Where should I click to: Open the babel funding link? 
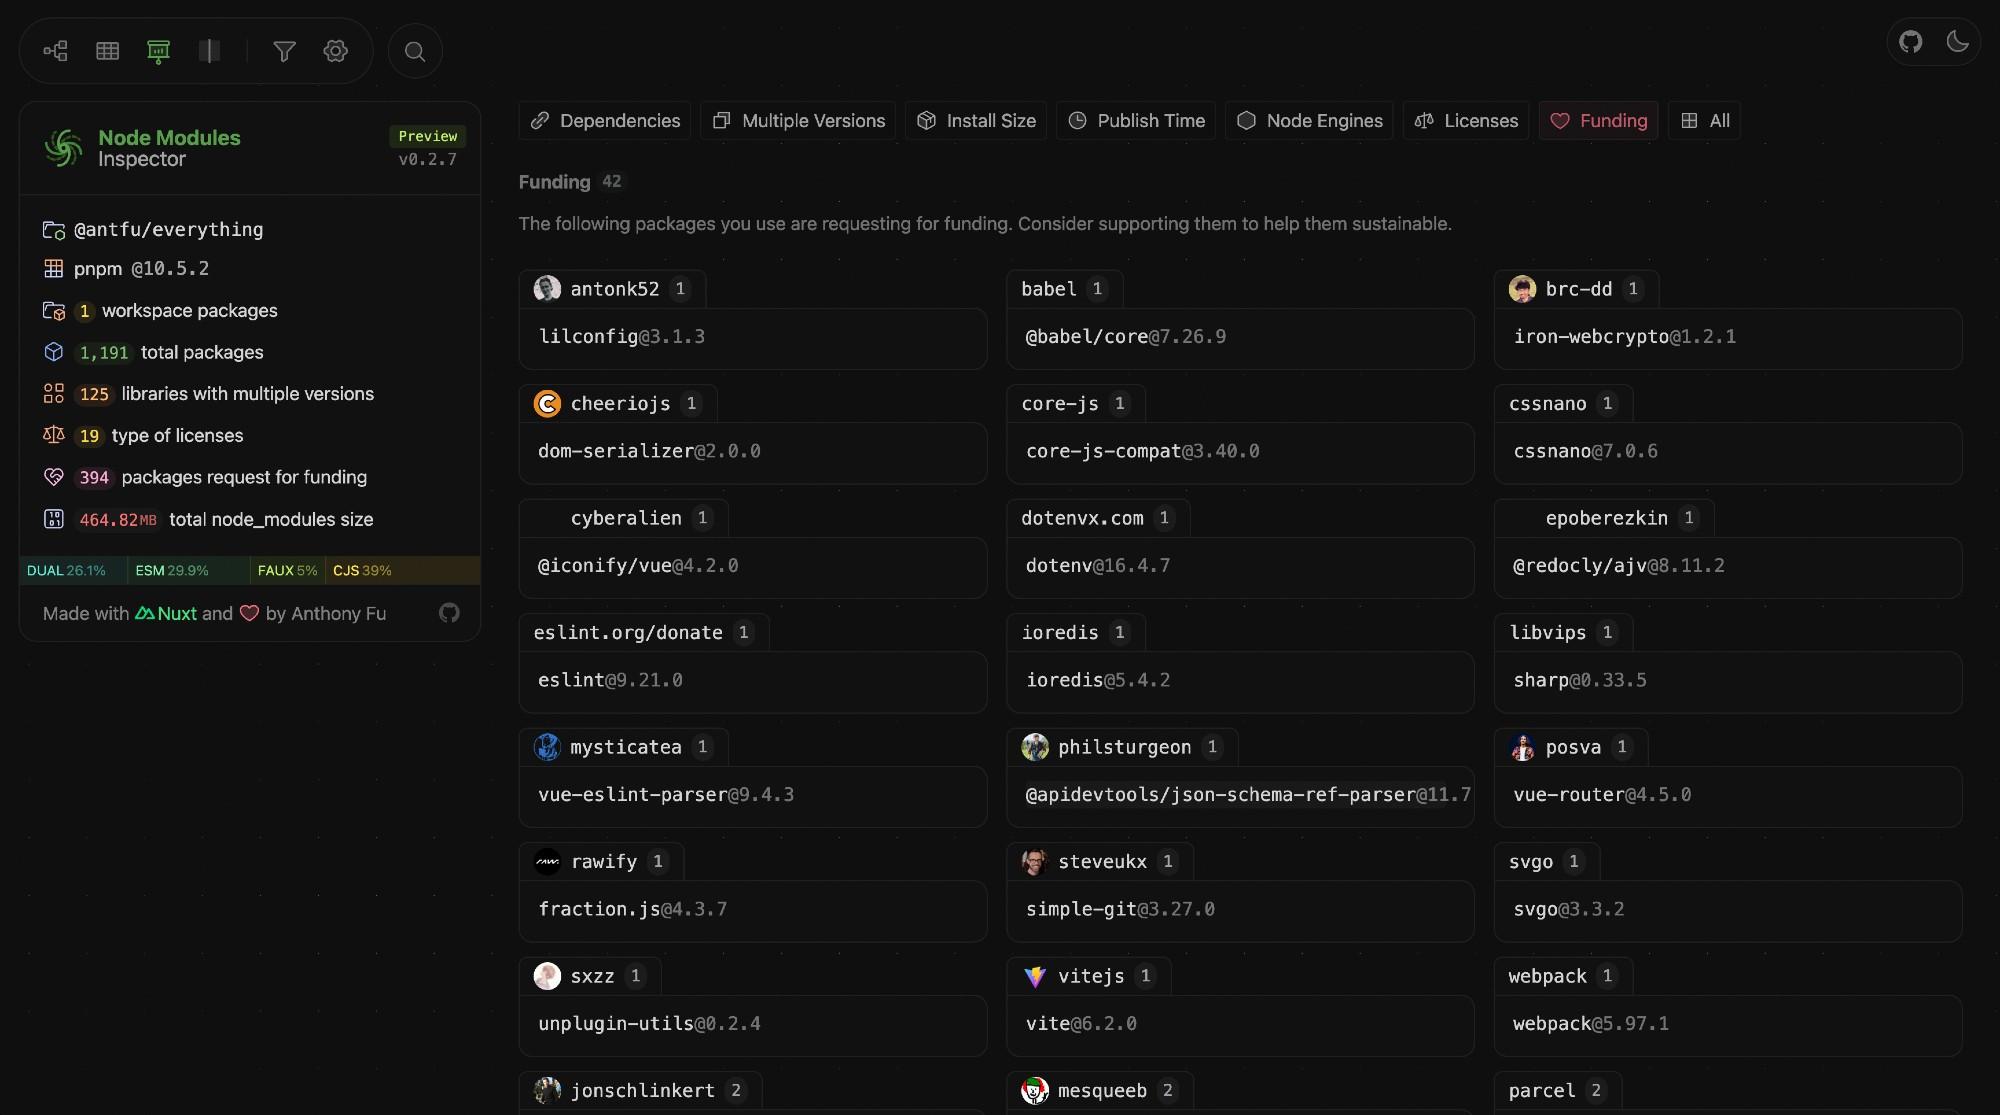1064,289
